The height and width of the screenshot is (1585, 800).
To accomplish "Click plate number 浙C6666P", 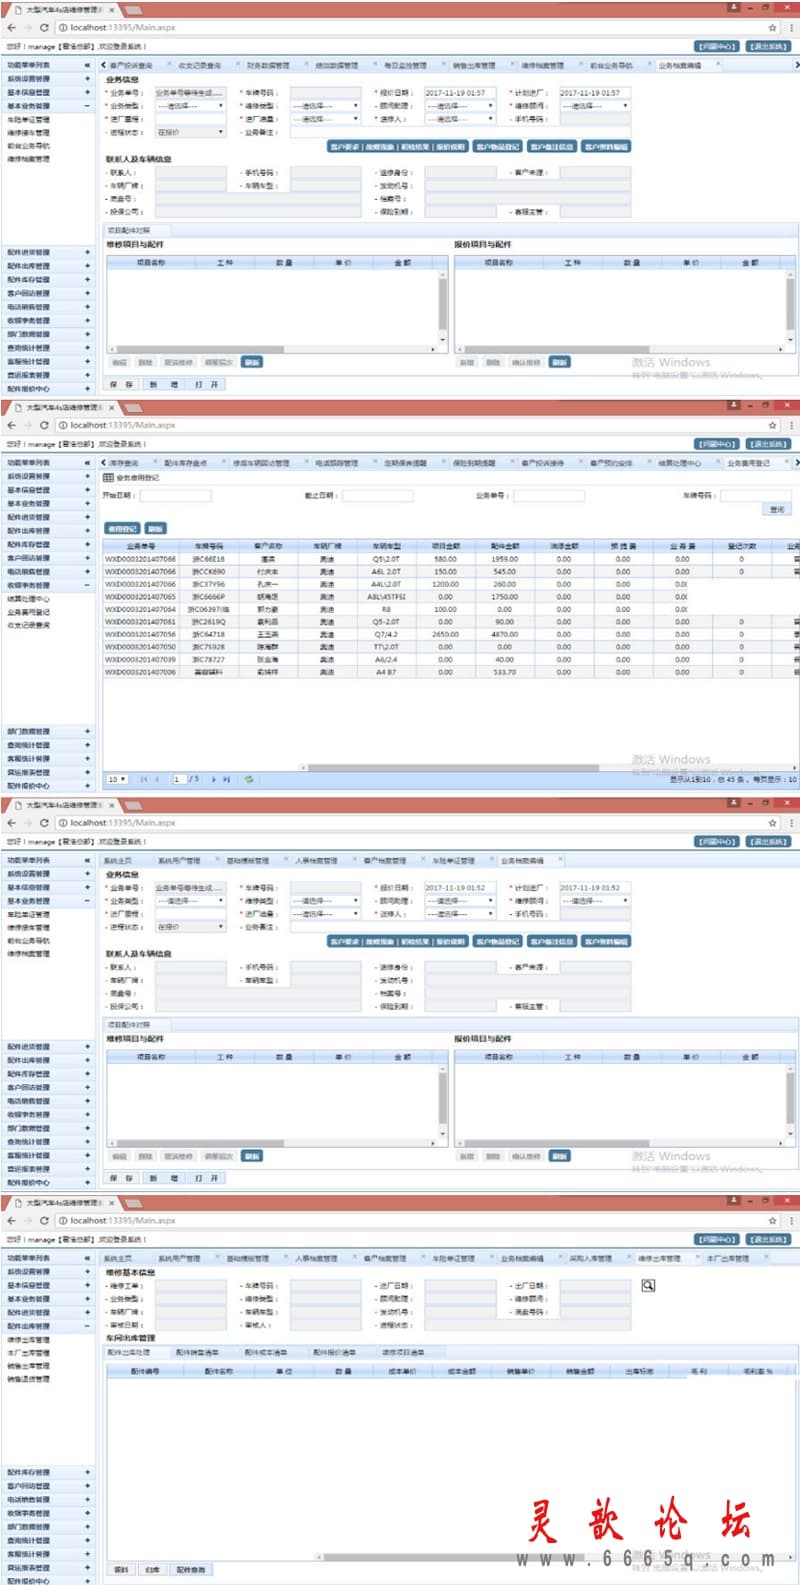I will [209, 597].
